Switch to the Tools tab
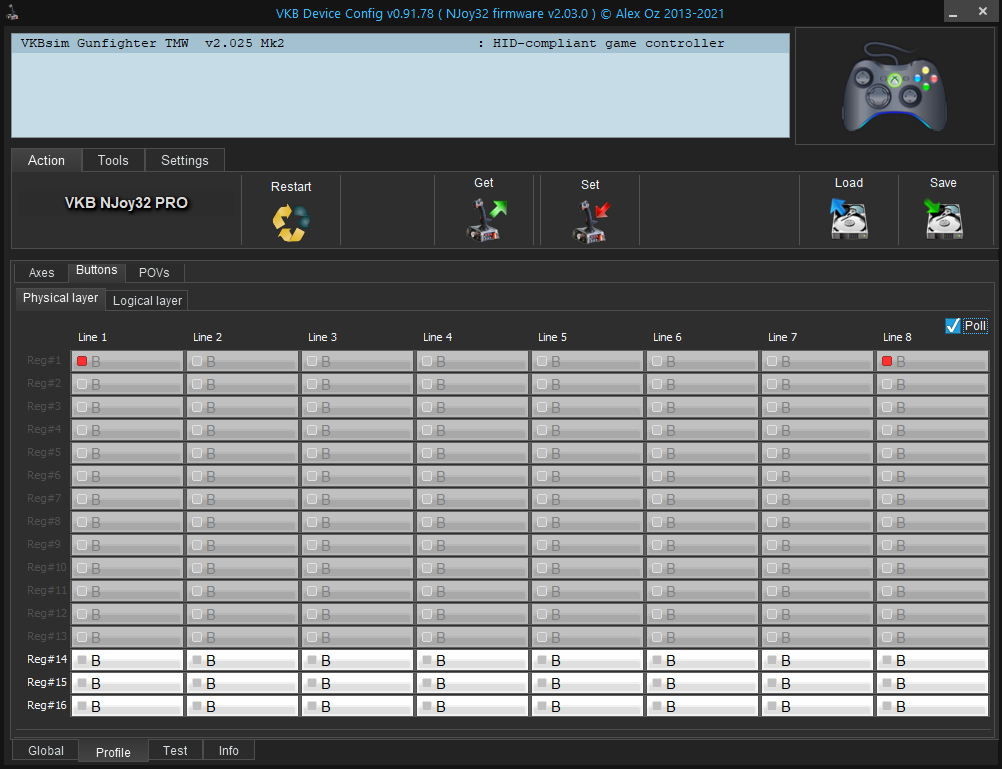 pos(113,160)
